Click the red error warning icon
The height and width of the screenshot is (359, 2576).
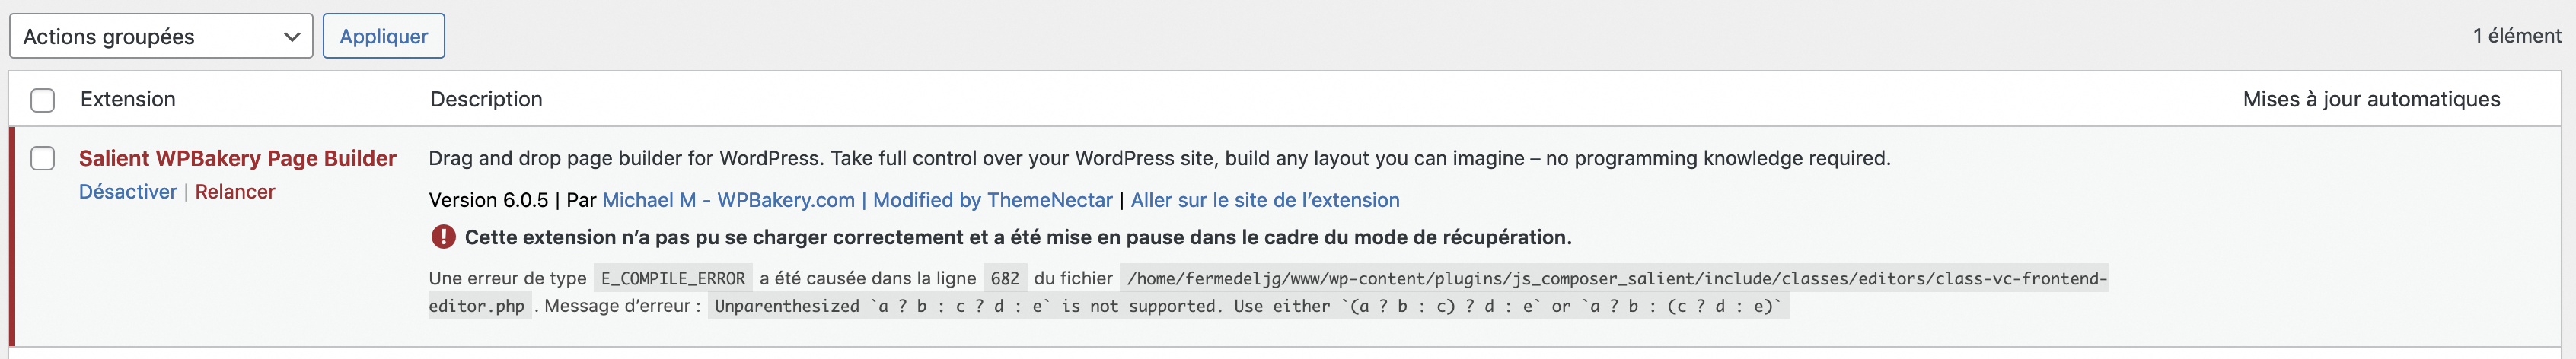442,237
